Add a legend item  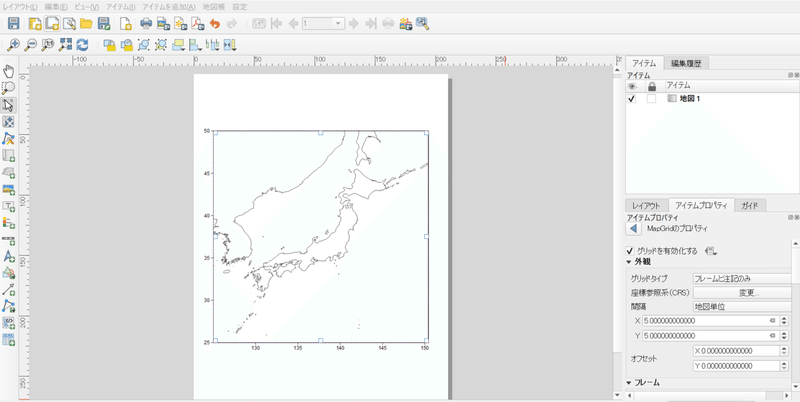point(9,222)
